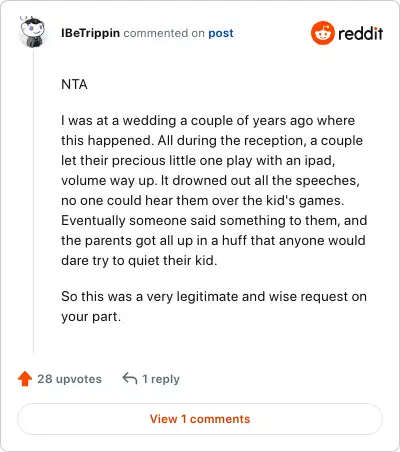The width and height of the screenshot is (400, 452).
Task: Click the line mentioning "an ipad"
Action: (x=198, y=160)
